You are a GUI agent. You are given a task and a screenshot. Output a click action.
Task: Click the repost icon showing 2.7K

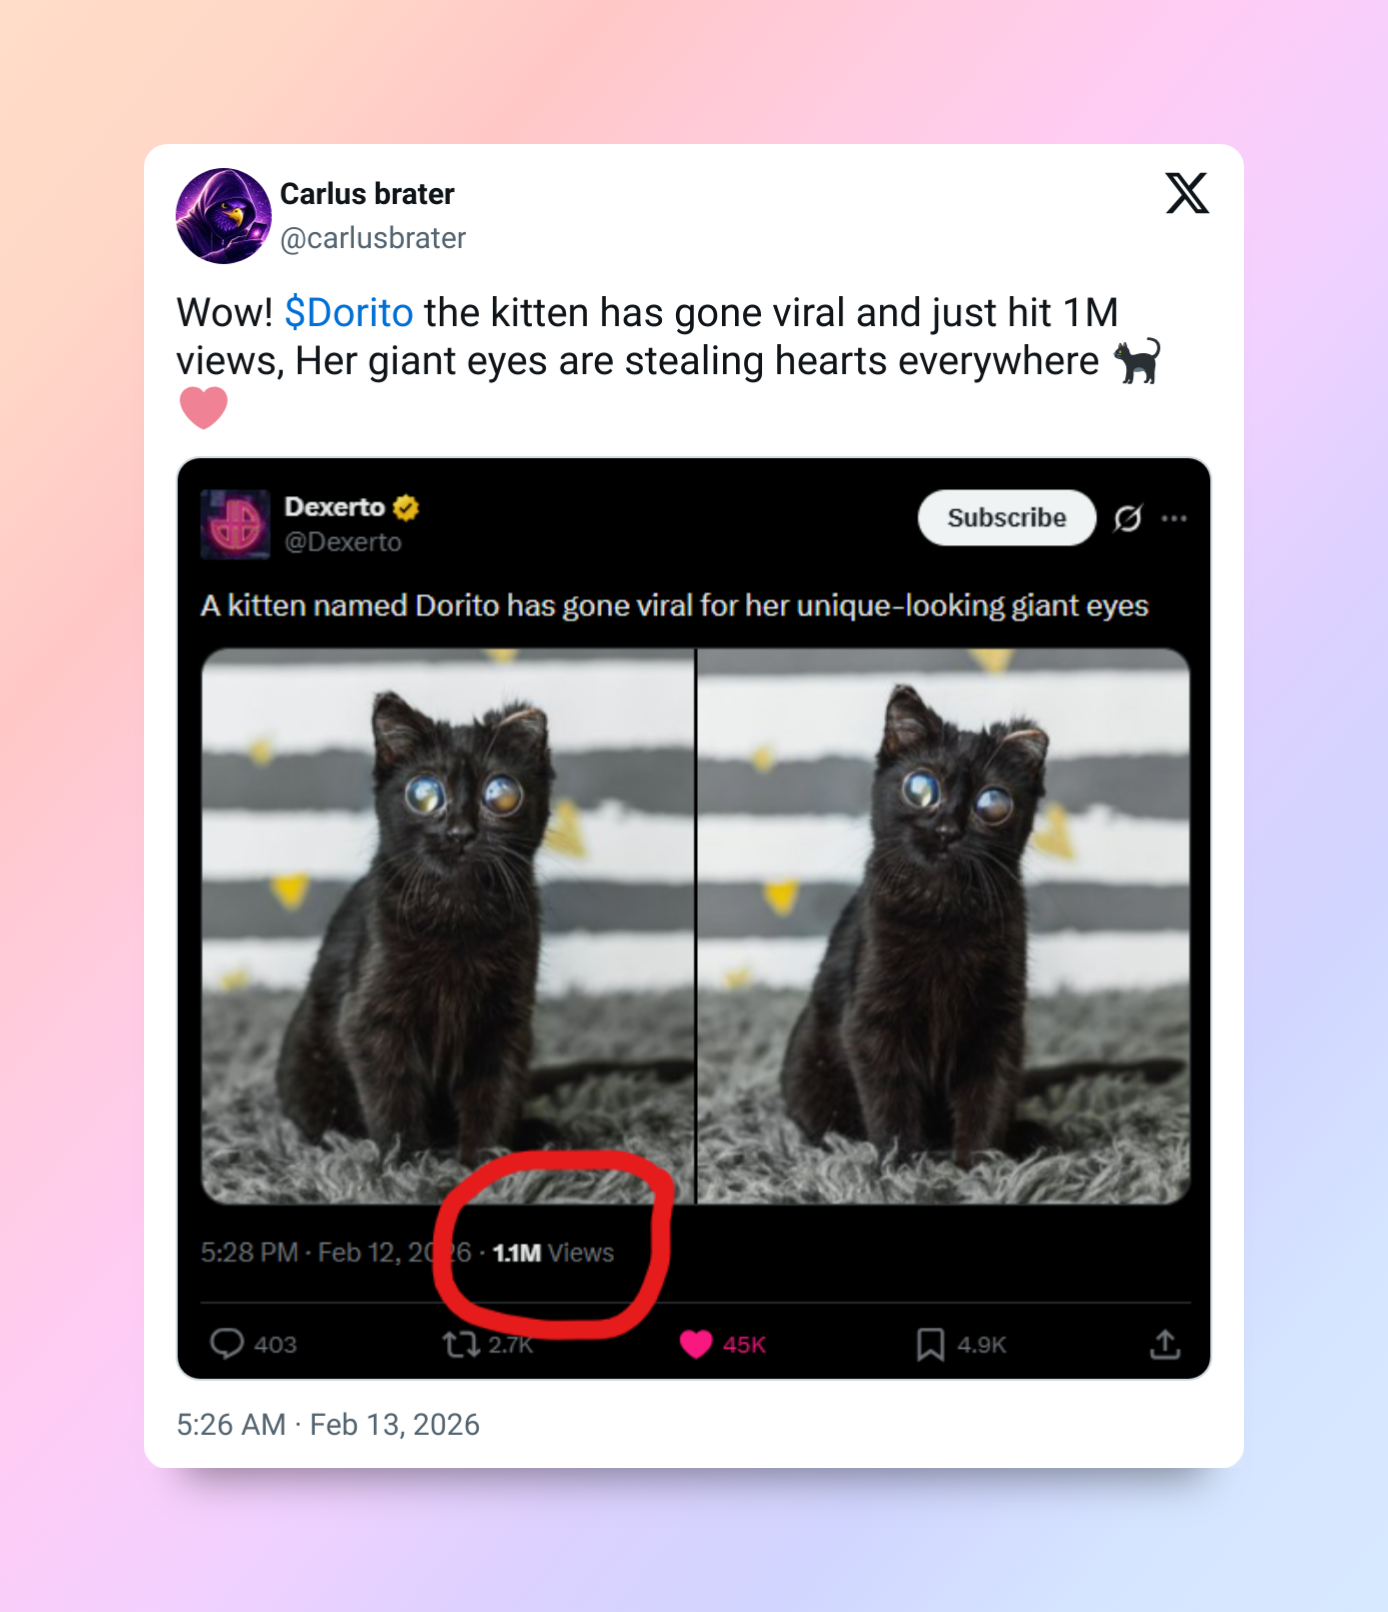coord(461,1344)
